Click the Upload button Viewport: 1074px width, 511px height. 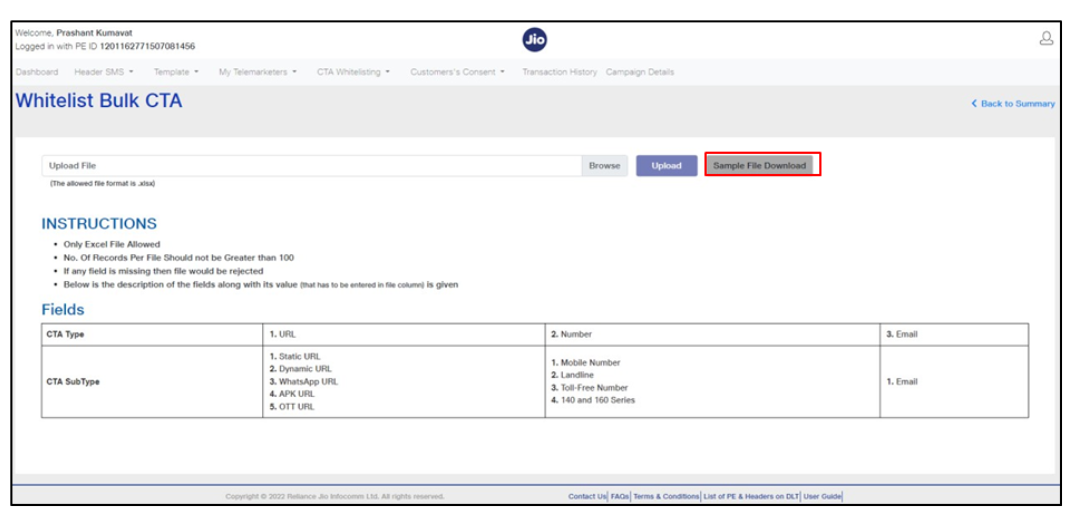coord(666,166)
